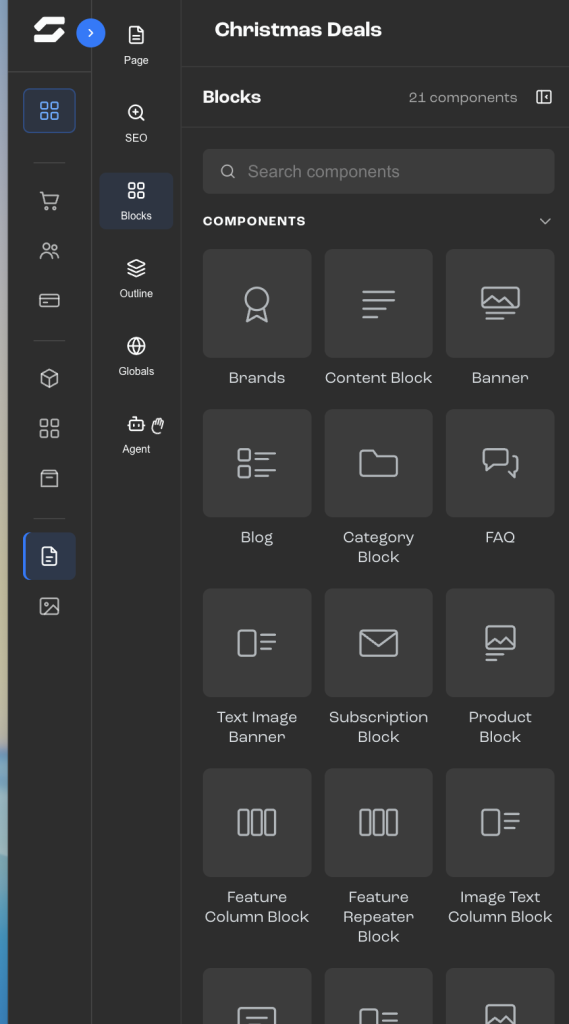Screen dimensions: 569x1024
Task: Select the pages document icon in the left rail
Action: pyautogui.click(x=50, y=556)
